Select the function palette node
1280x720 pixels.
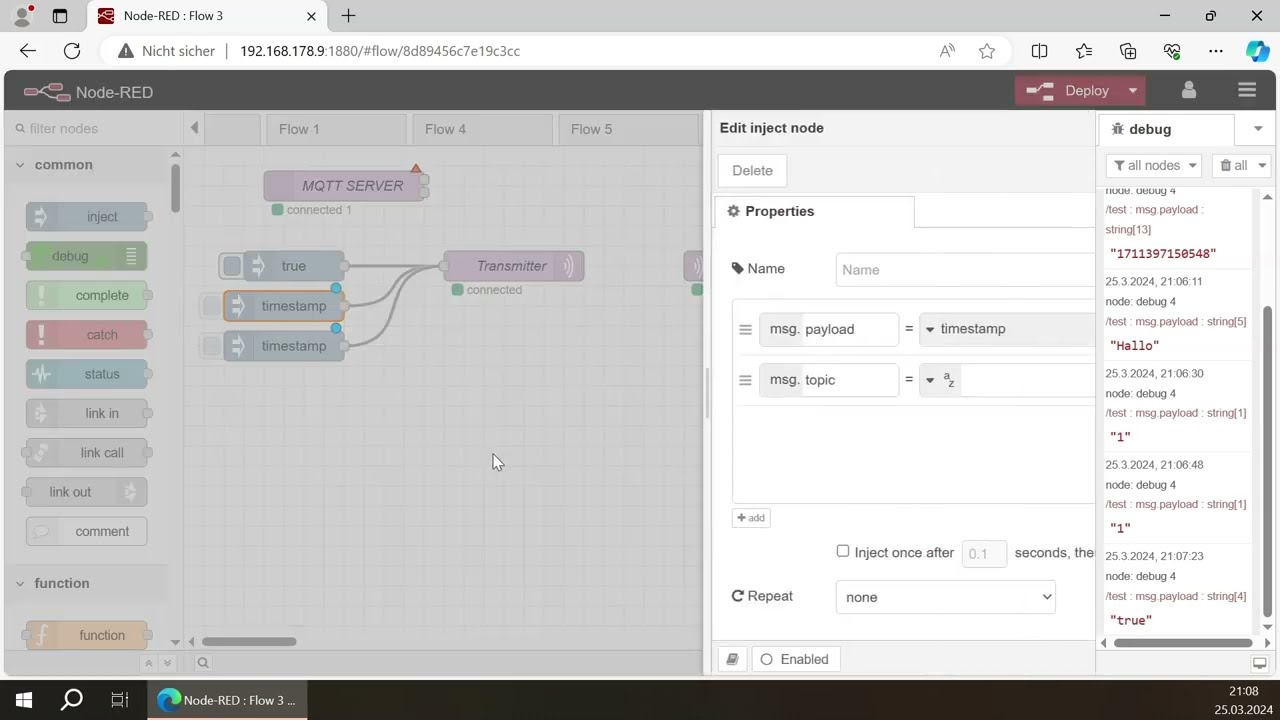[x=87, y=635]
